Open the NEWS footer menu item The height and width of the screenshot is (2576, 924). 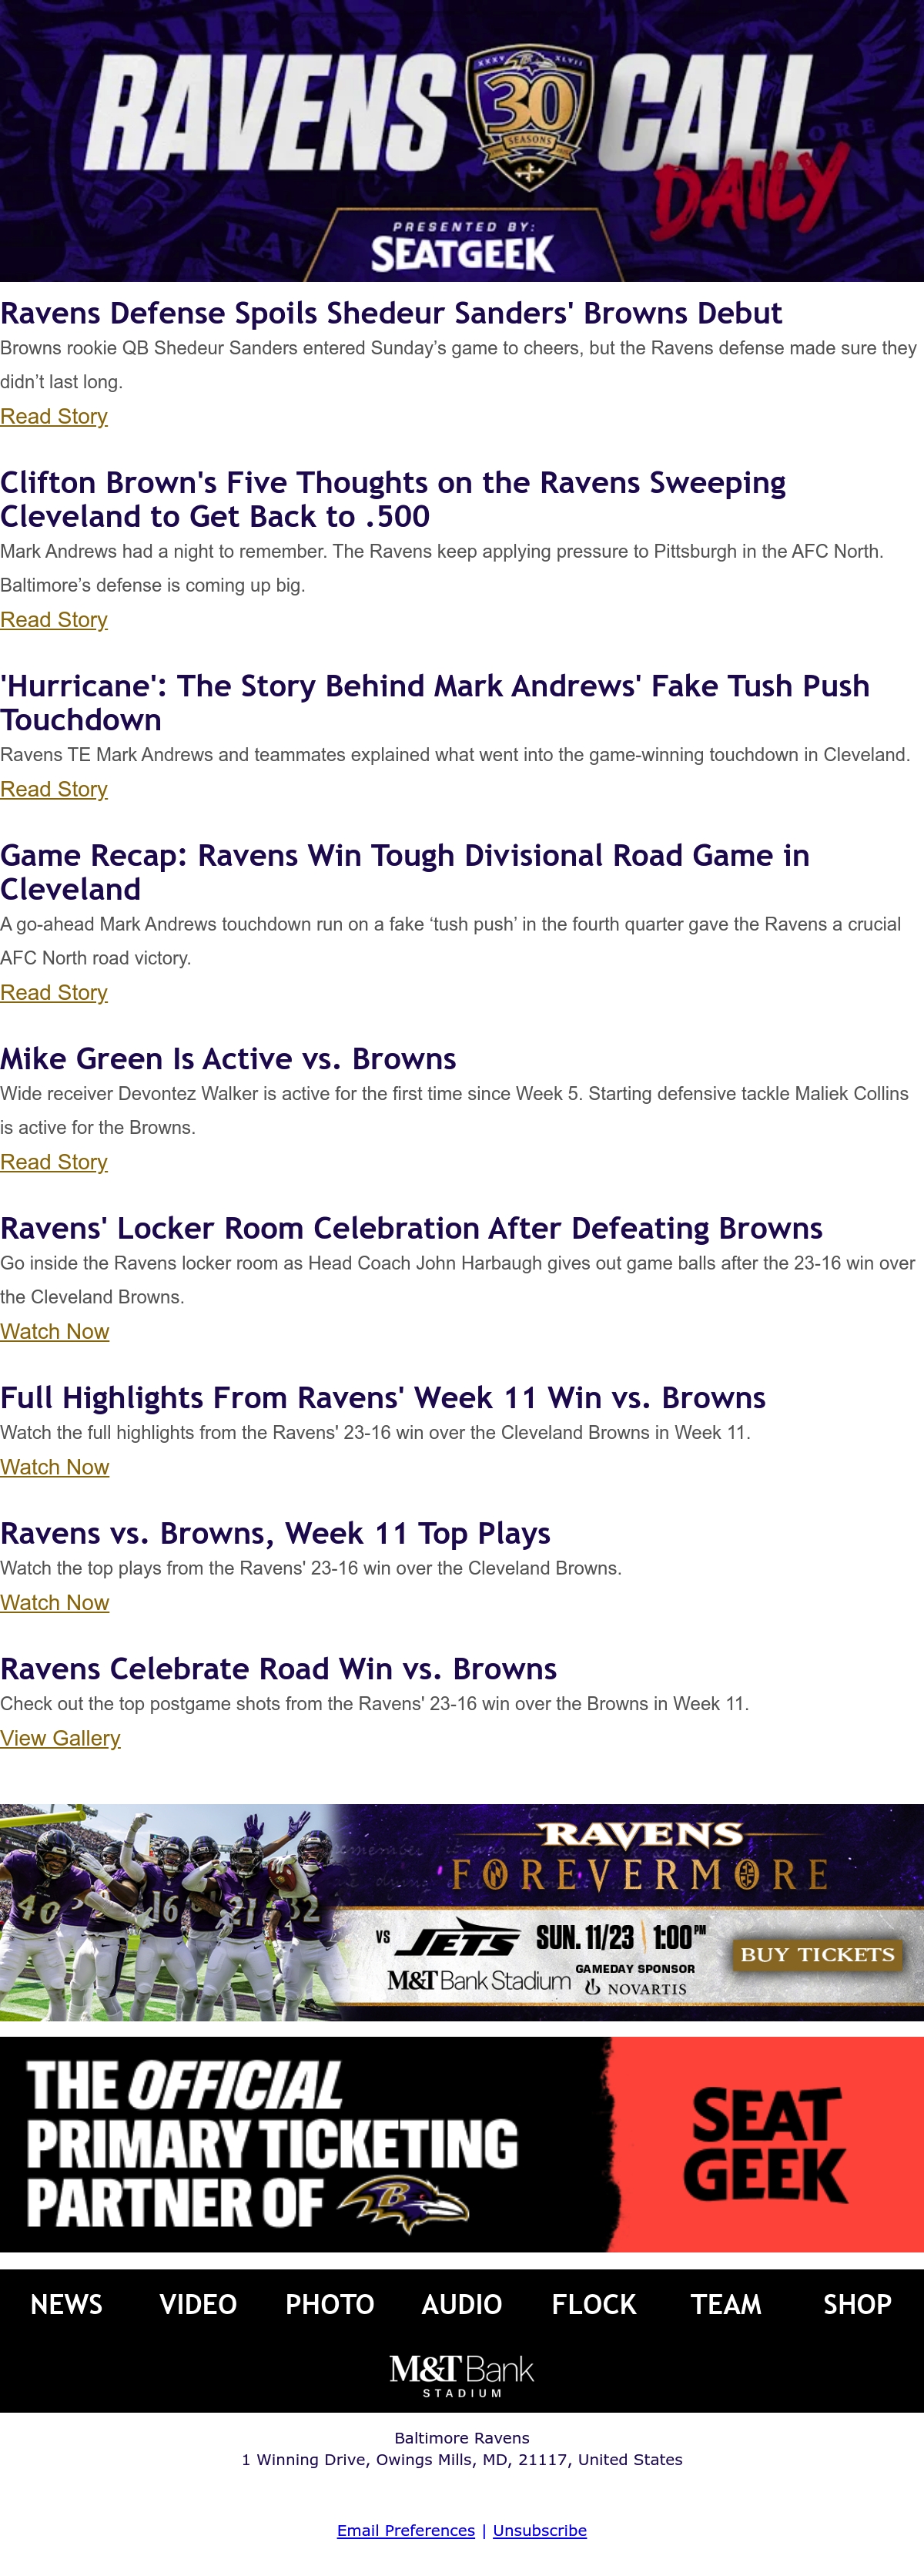coord(66,2304)
